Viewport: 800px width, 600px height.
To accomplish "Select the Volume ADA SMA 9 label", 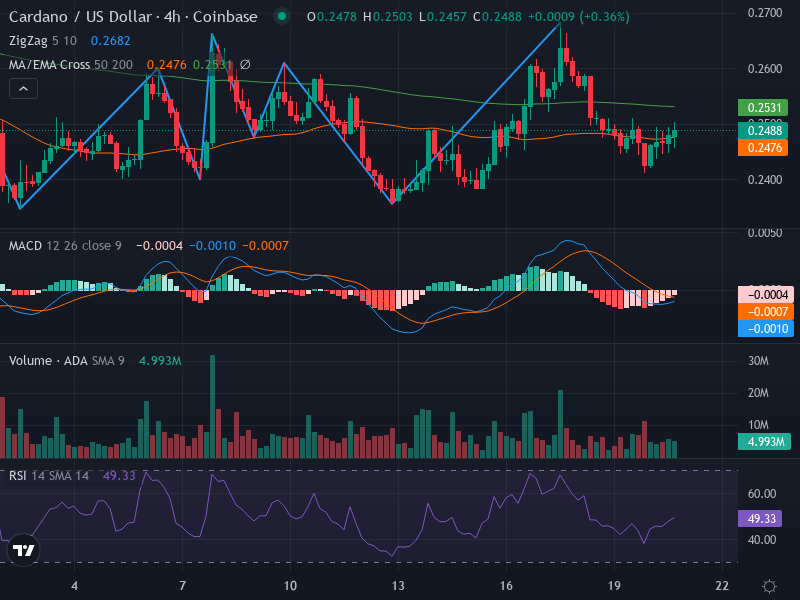I will tap(66, 361).
